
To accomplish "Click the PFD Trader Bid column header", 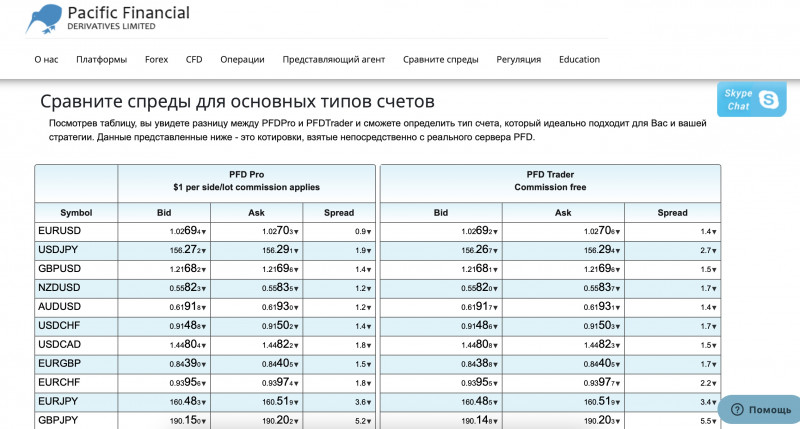I will point(441,213).
